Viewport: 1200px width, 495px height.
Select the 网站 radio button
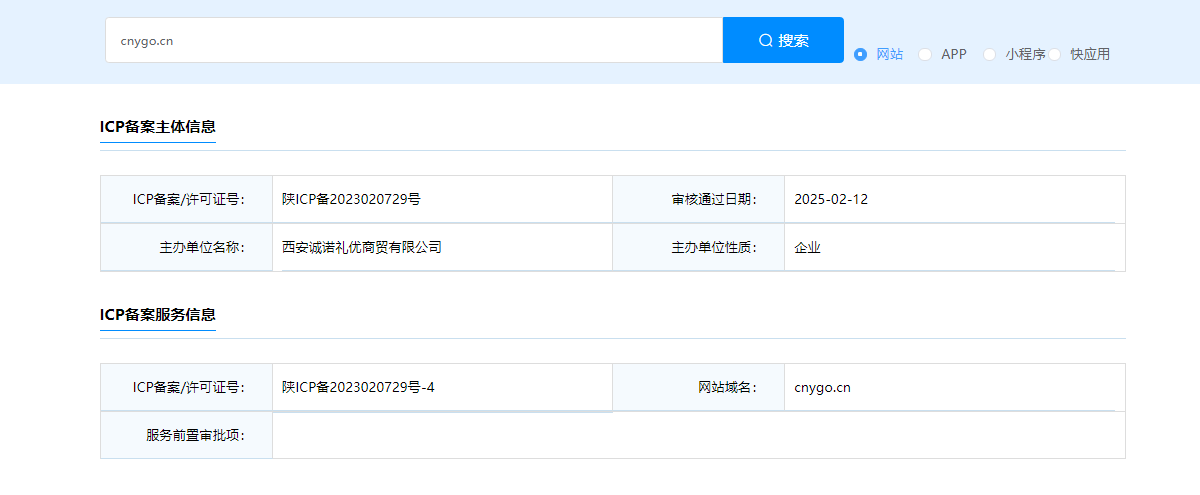[860, 54]
